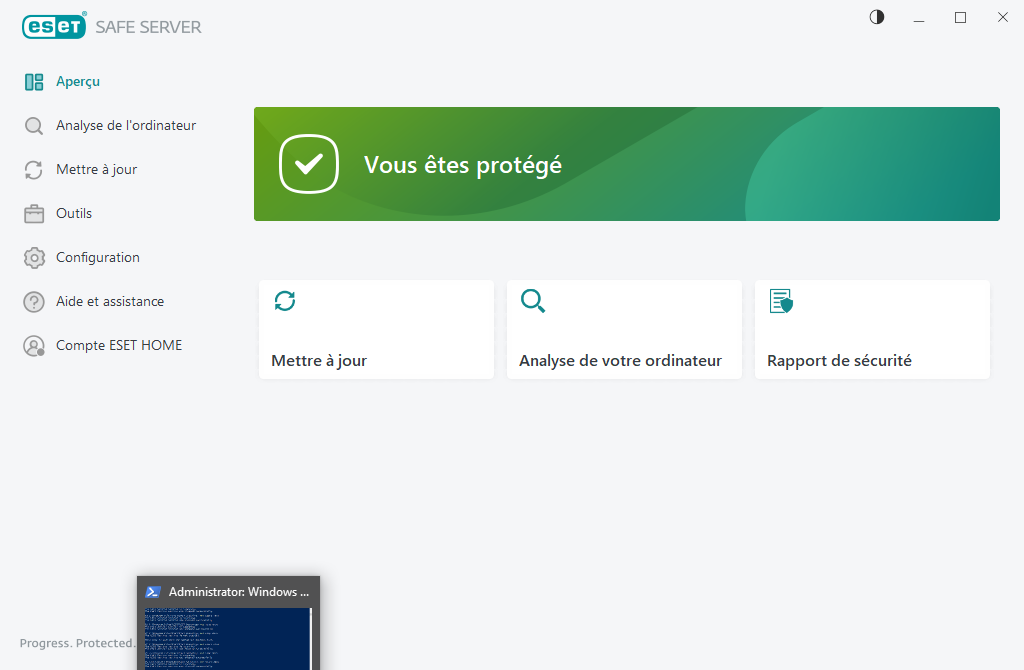Click the update refresh icon on Mettre à jour tile
1024x670 pixels.
tap(285, 300)
